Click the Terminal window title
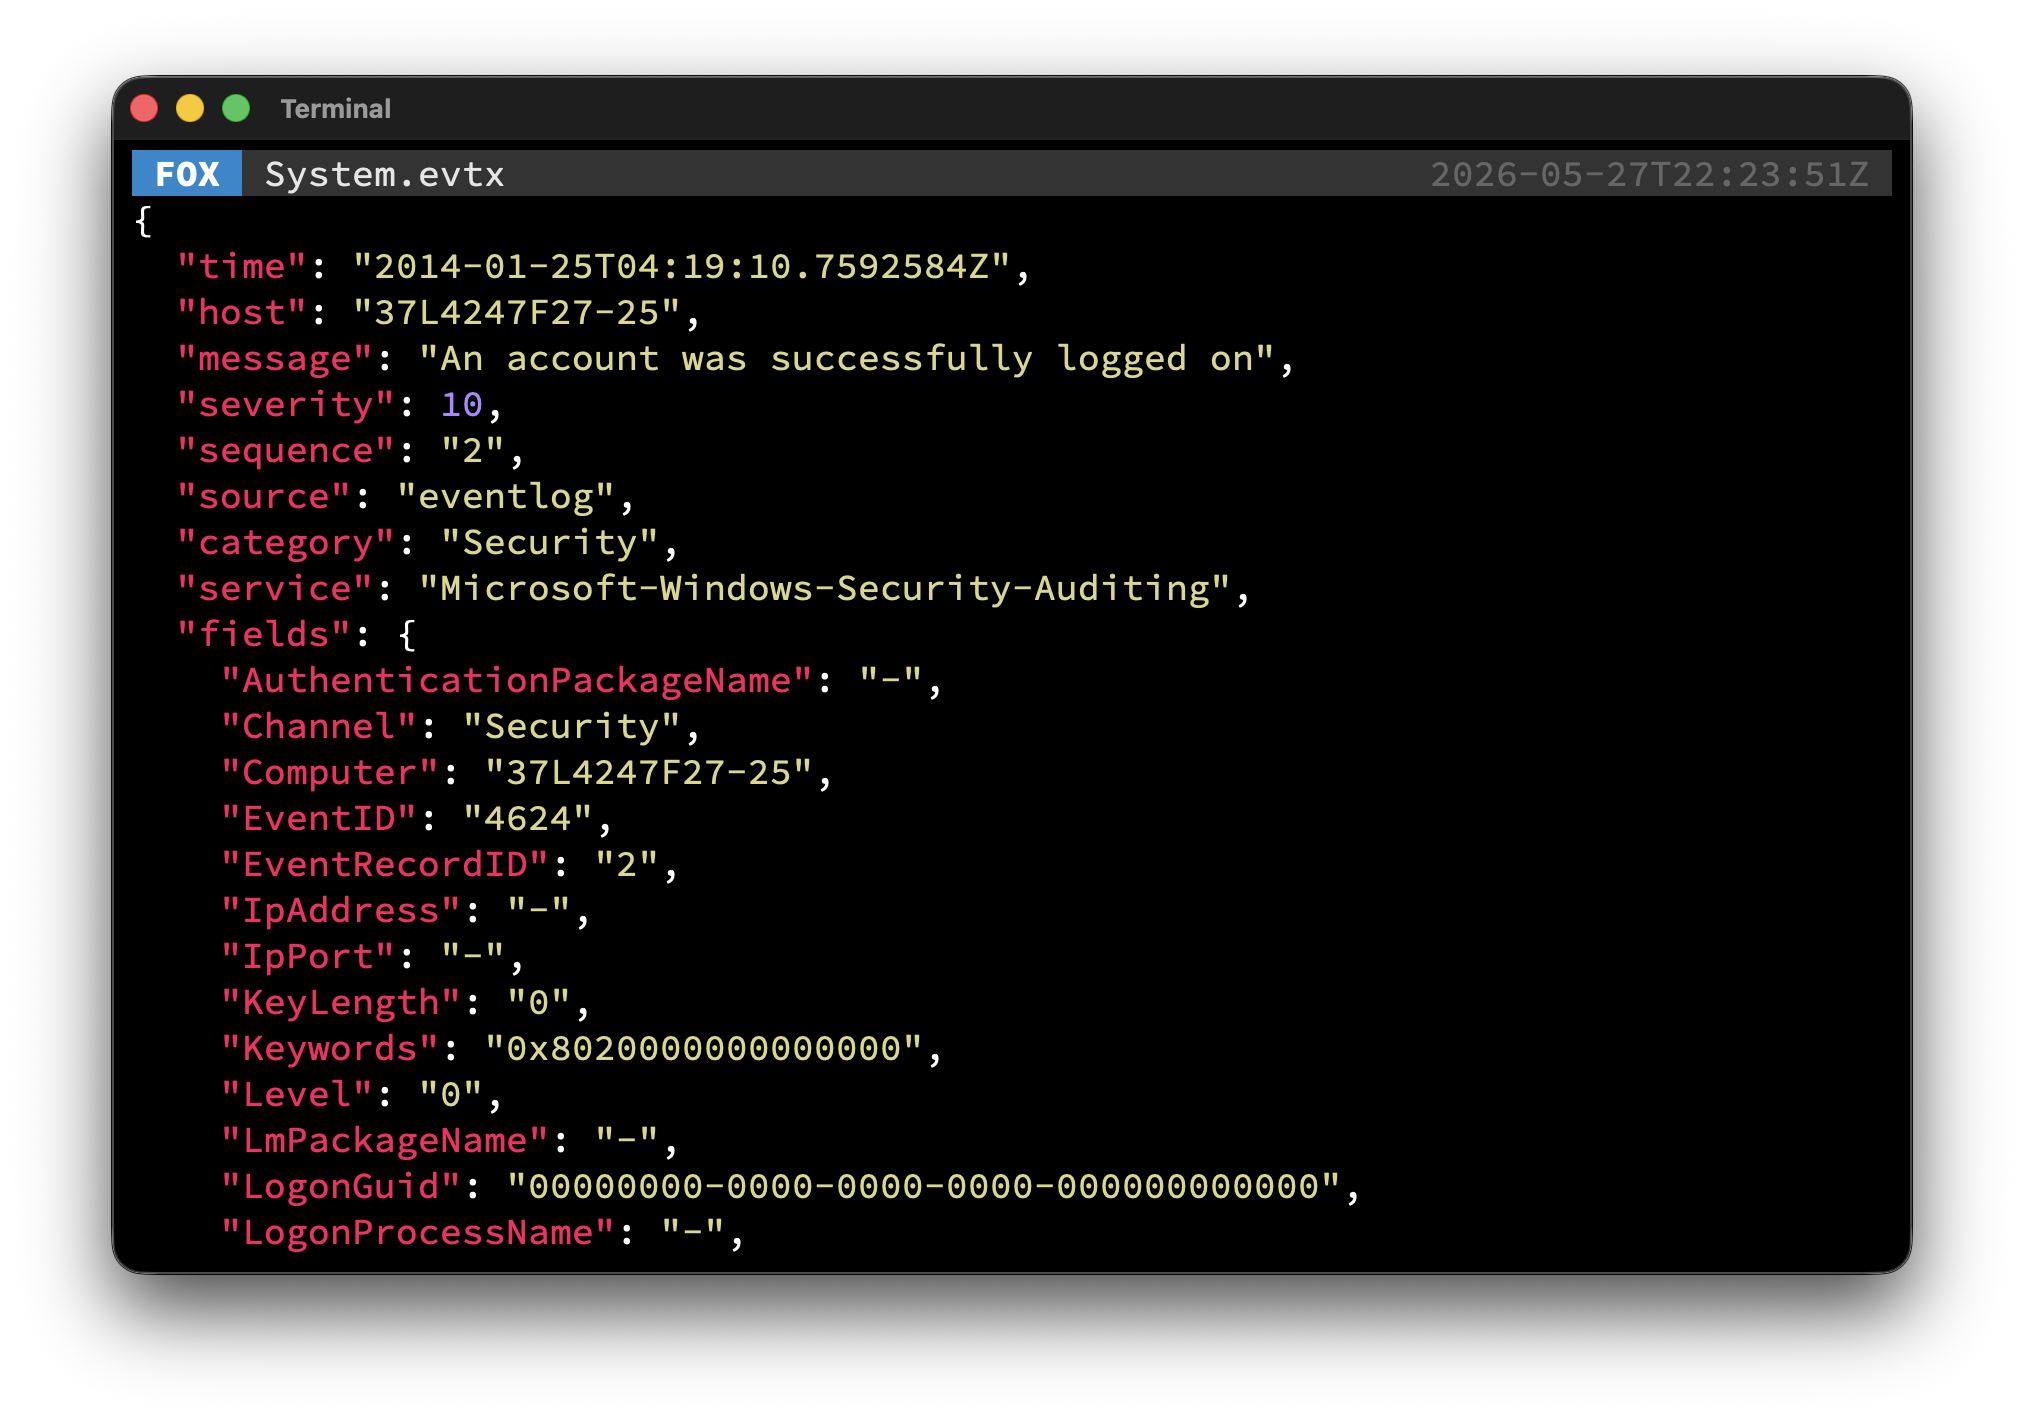The image size is (2024, 1422). 335,108
